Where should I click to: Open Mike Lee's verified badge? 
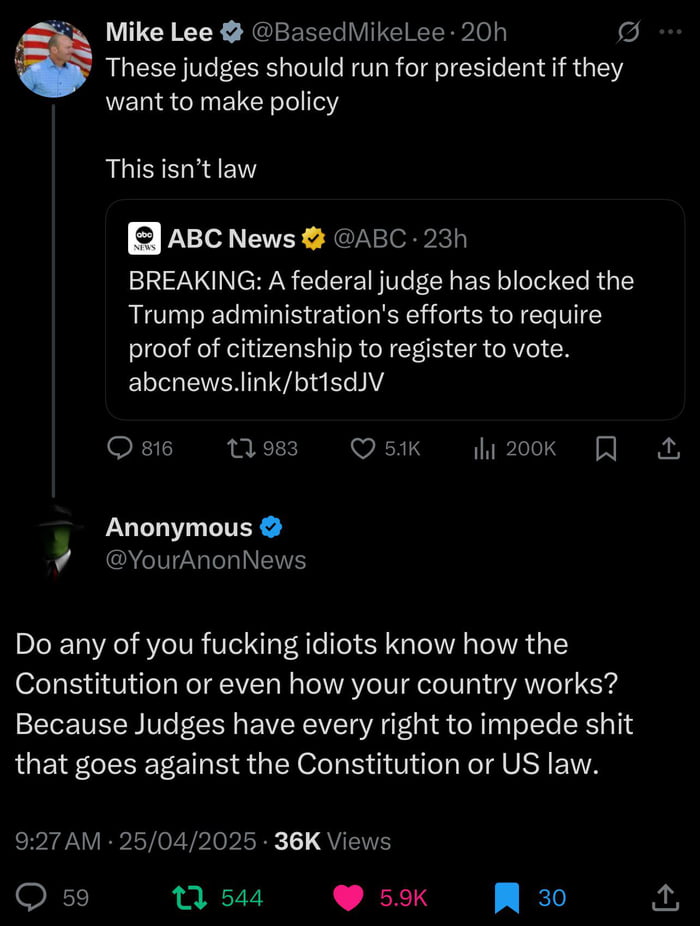click(232, 32)
